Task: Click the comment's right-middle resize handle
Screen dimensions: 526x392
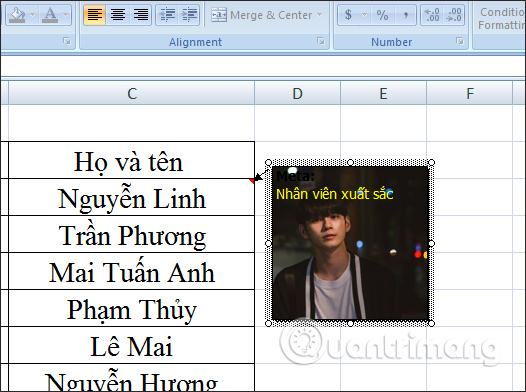Action: 432,243
